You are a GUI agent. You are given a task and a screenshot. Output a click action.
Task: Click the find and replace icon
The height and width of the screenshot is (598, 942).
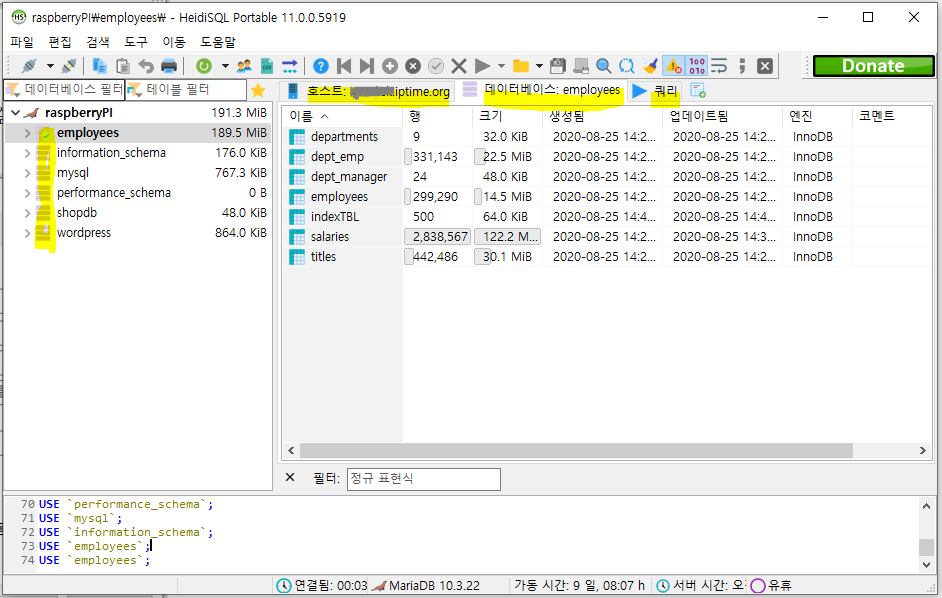627,66
